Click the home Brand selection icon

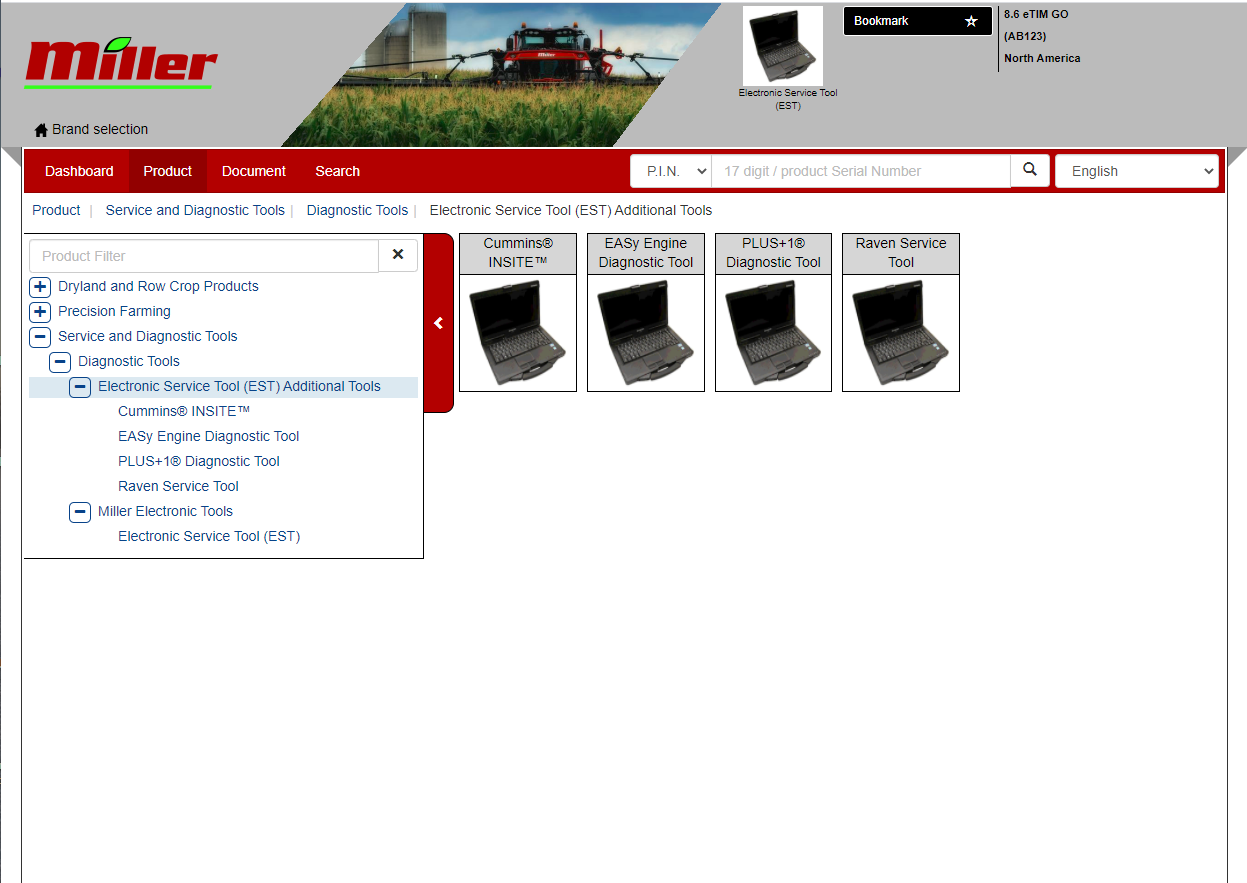tap(41, 130)
